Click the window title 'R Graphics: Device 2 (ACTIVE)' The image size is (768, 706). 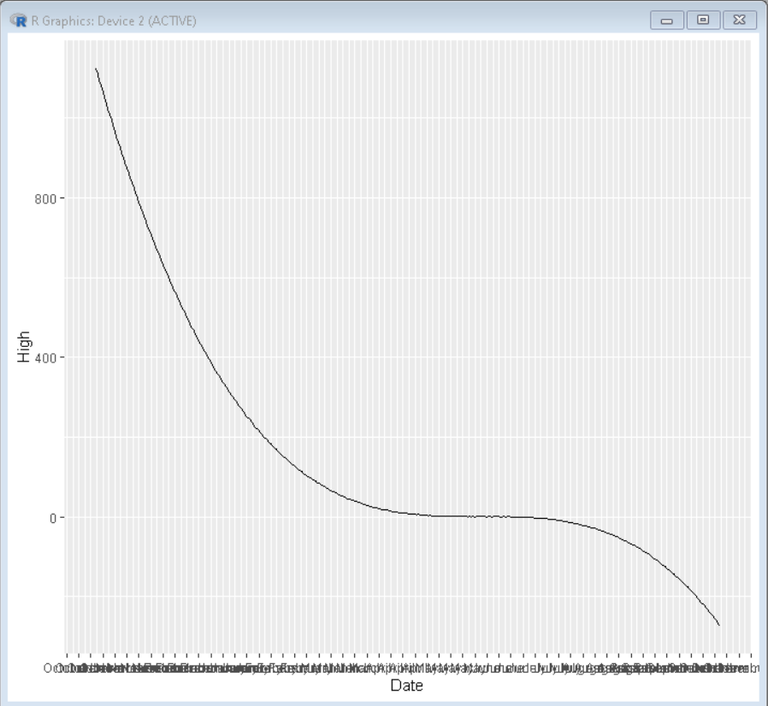(x=114, y=21)
